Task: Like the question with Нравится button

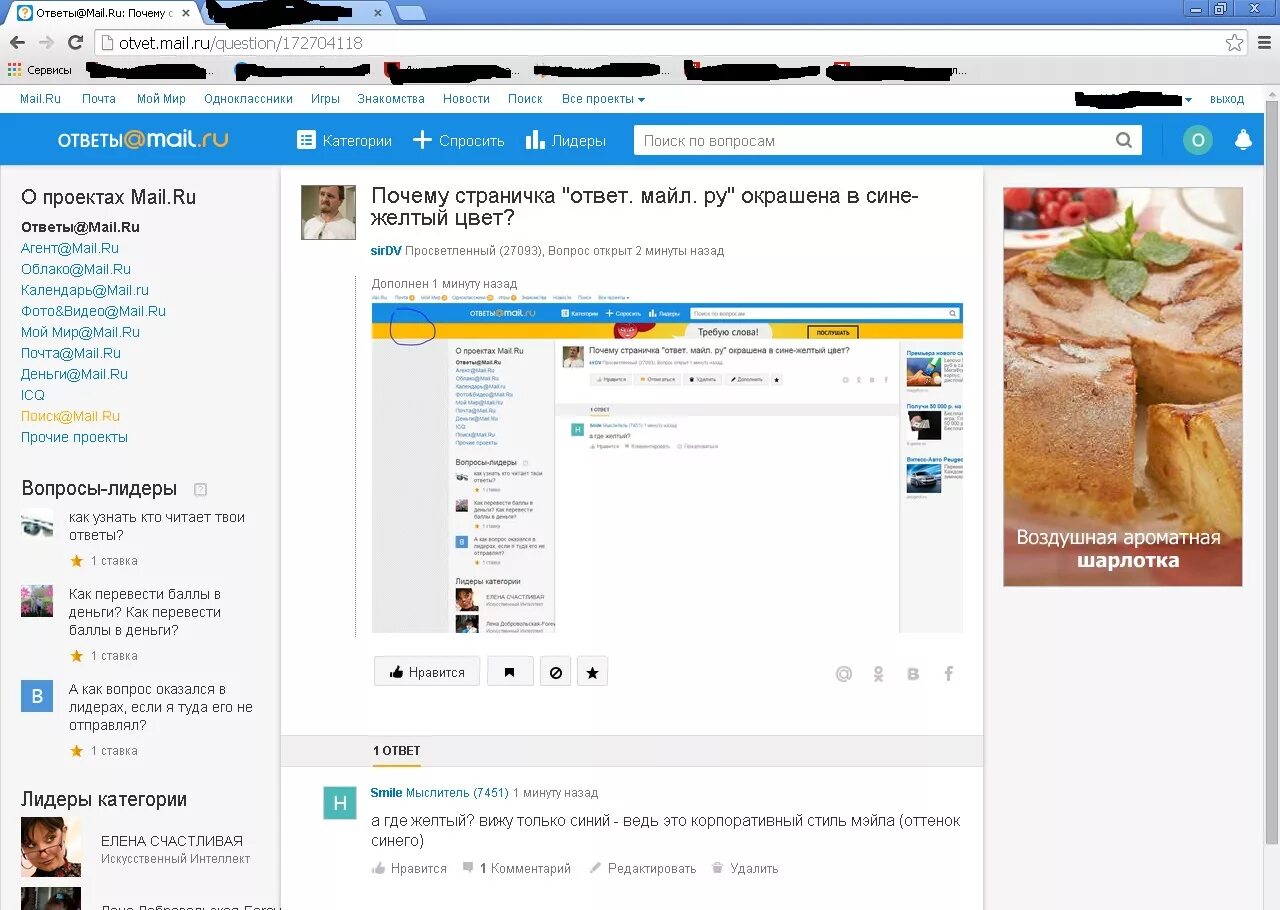Action: point(427,672)
